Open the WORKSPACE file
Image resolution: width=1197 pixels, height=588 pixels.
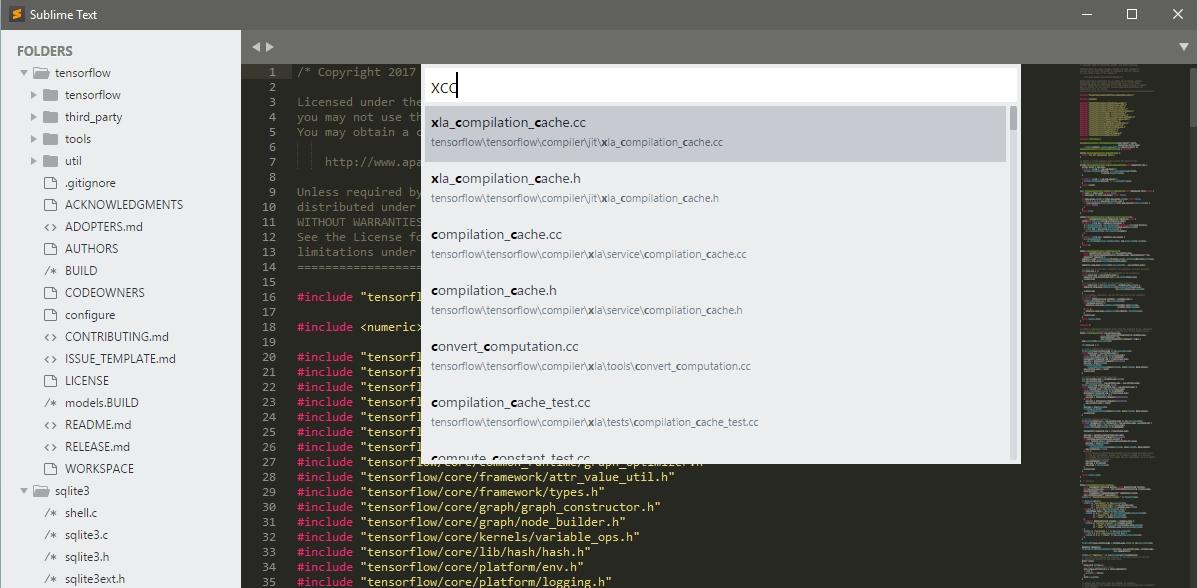coord(99,469)
